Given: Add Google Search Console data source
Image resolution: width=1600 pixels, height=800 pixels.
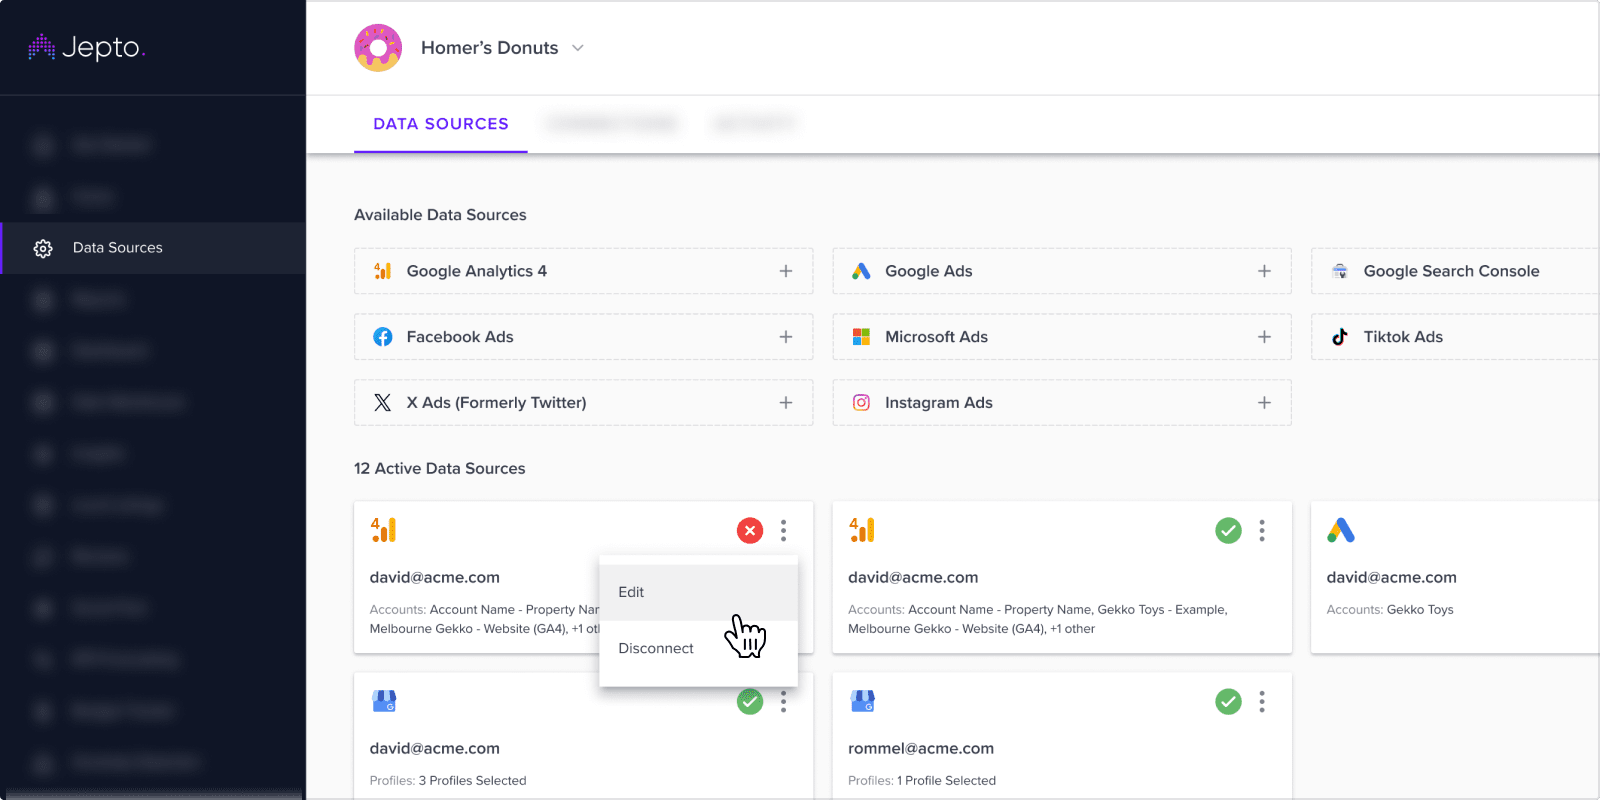Looking at the screenshot, I should pos(1455,271).
